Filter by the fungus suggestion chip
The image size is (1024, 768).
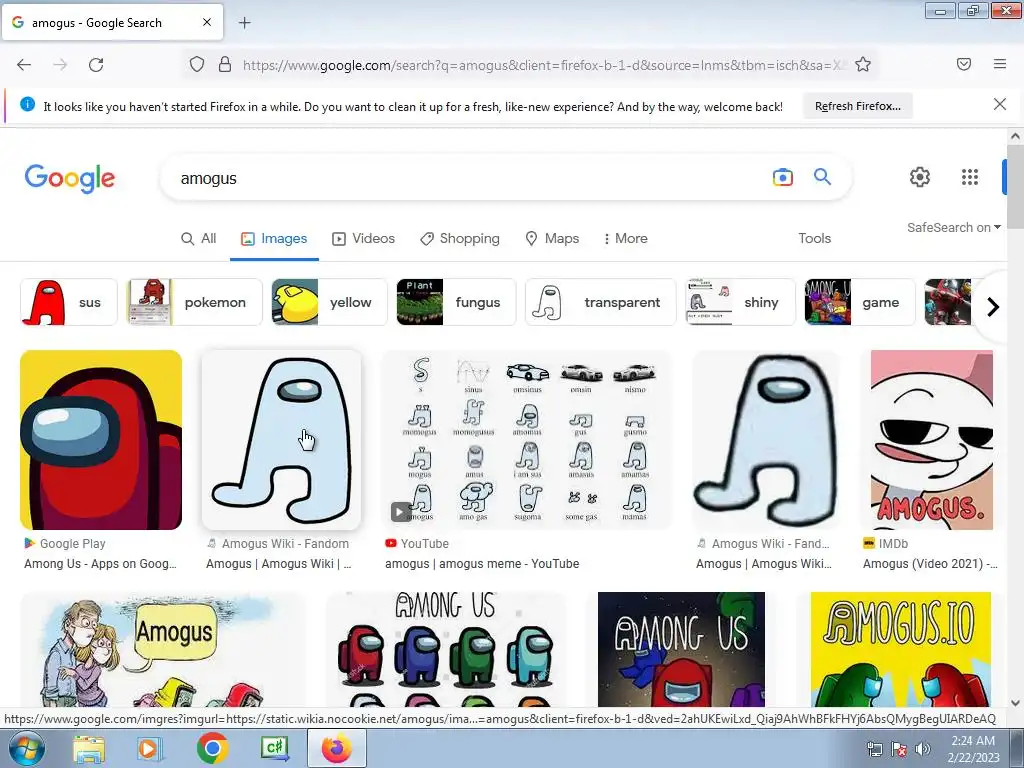click(x=456, y=302)
